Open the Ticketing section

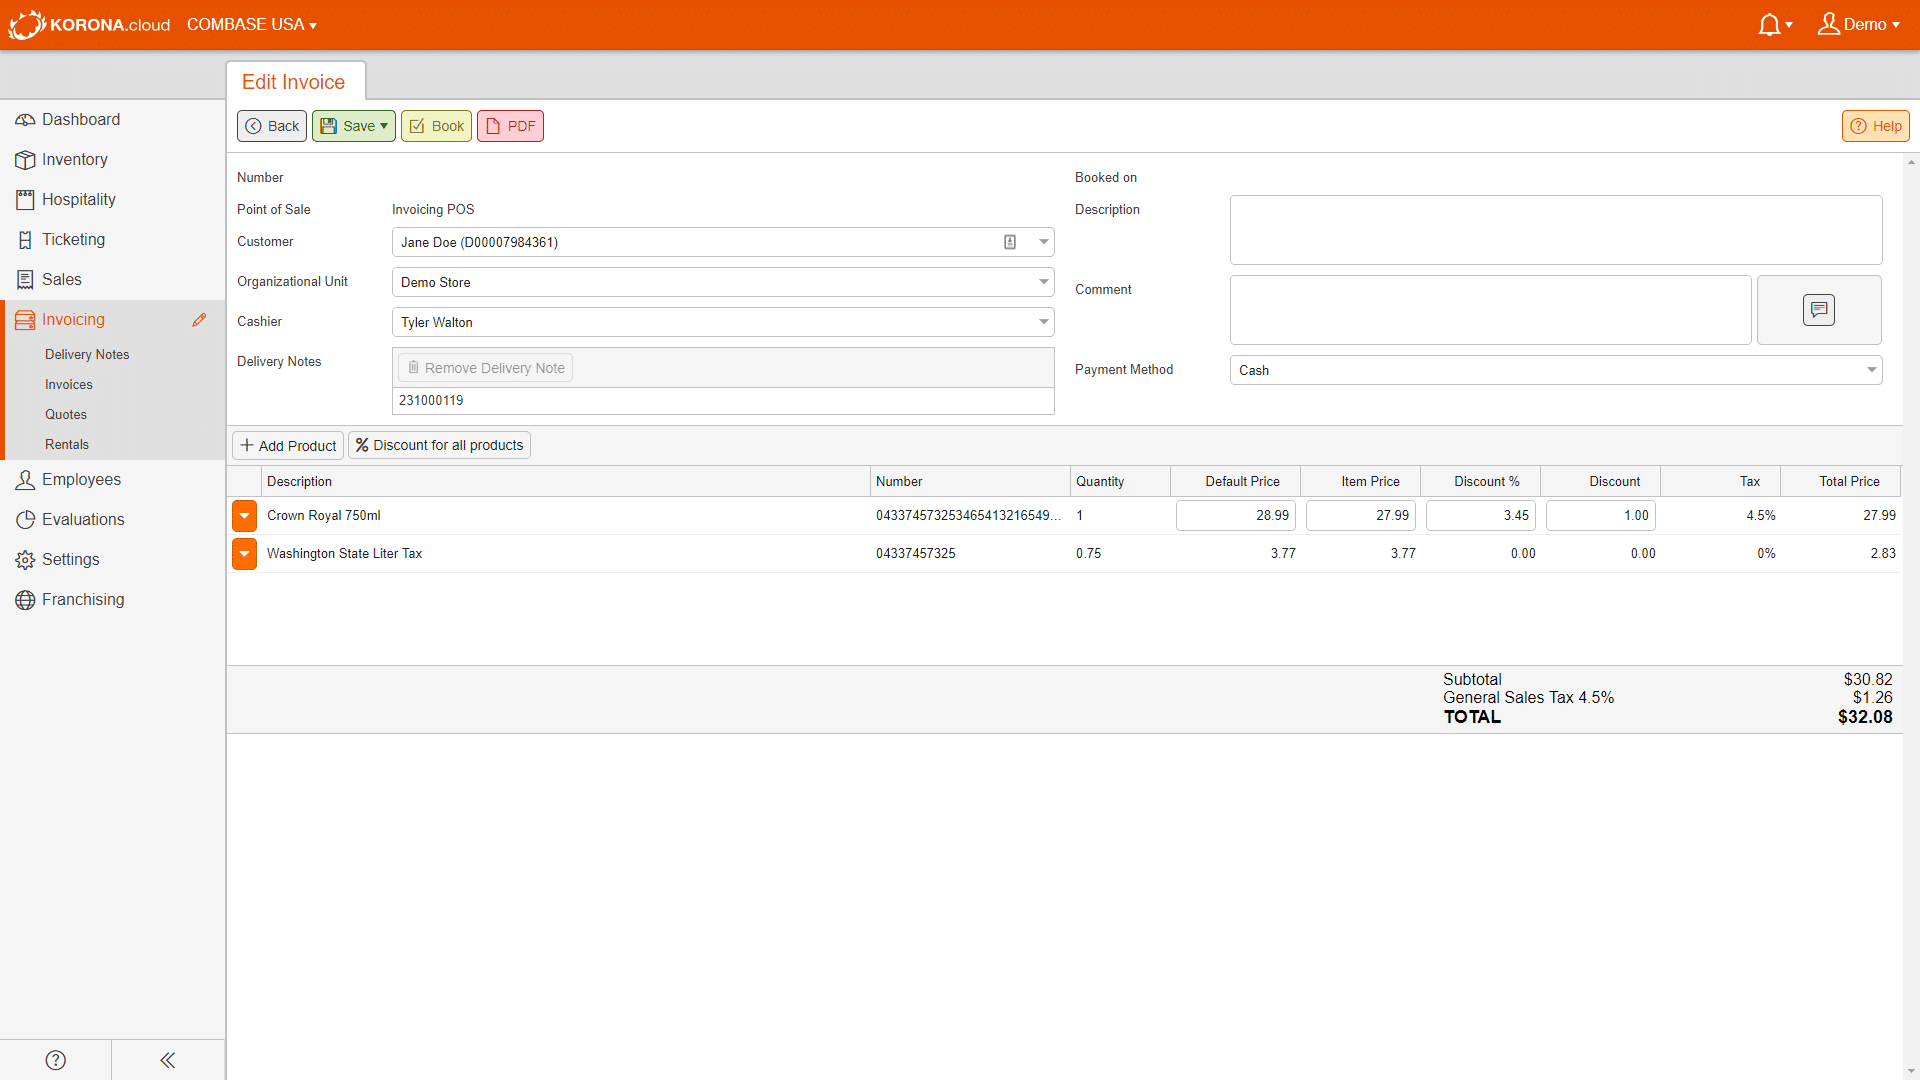[112, 240]
